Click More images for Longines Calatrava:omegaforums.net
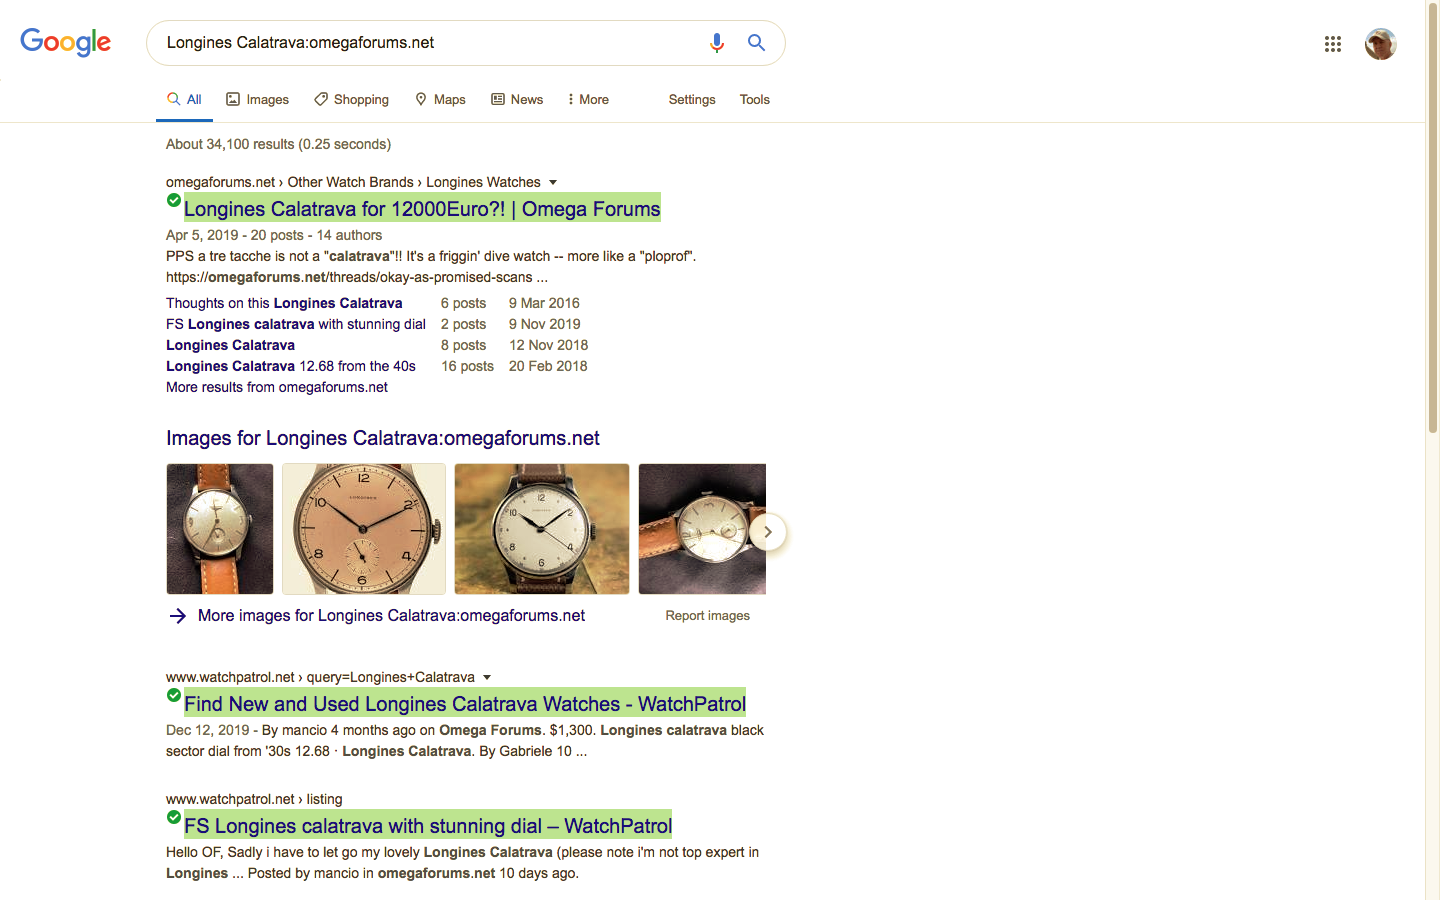Screen dimensions: 1440x900 pyautogui.click(x=391, y=616)
